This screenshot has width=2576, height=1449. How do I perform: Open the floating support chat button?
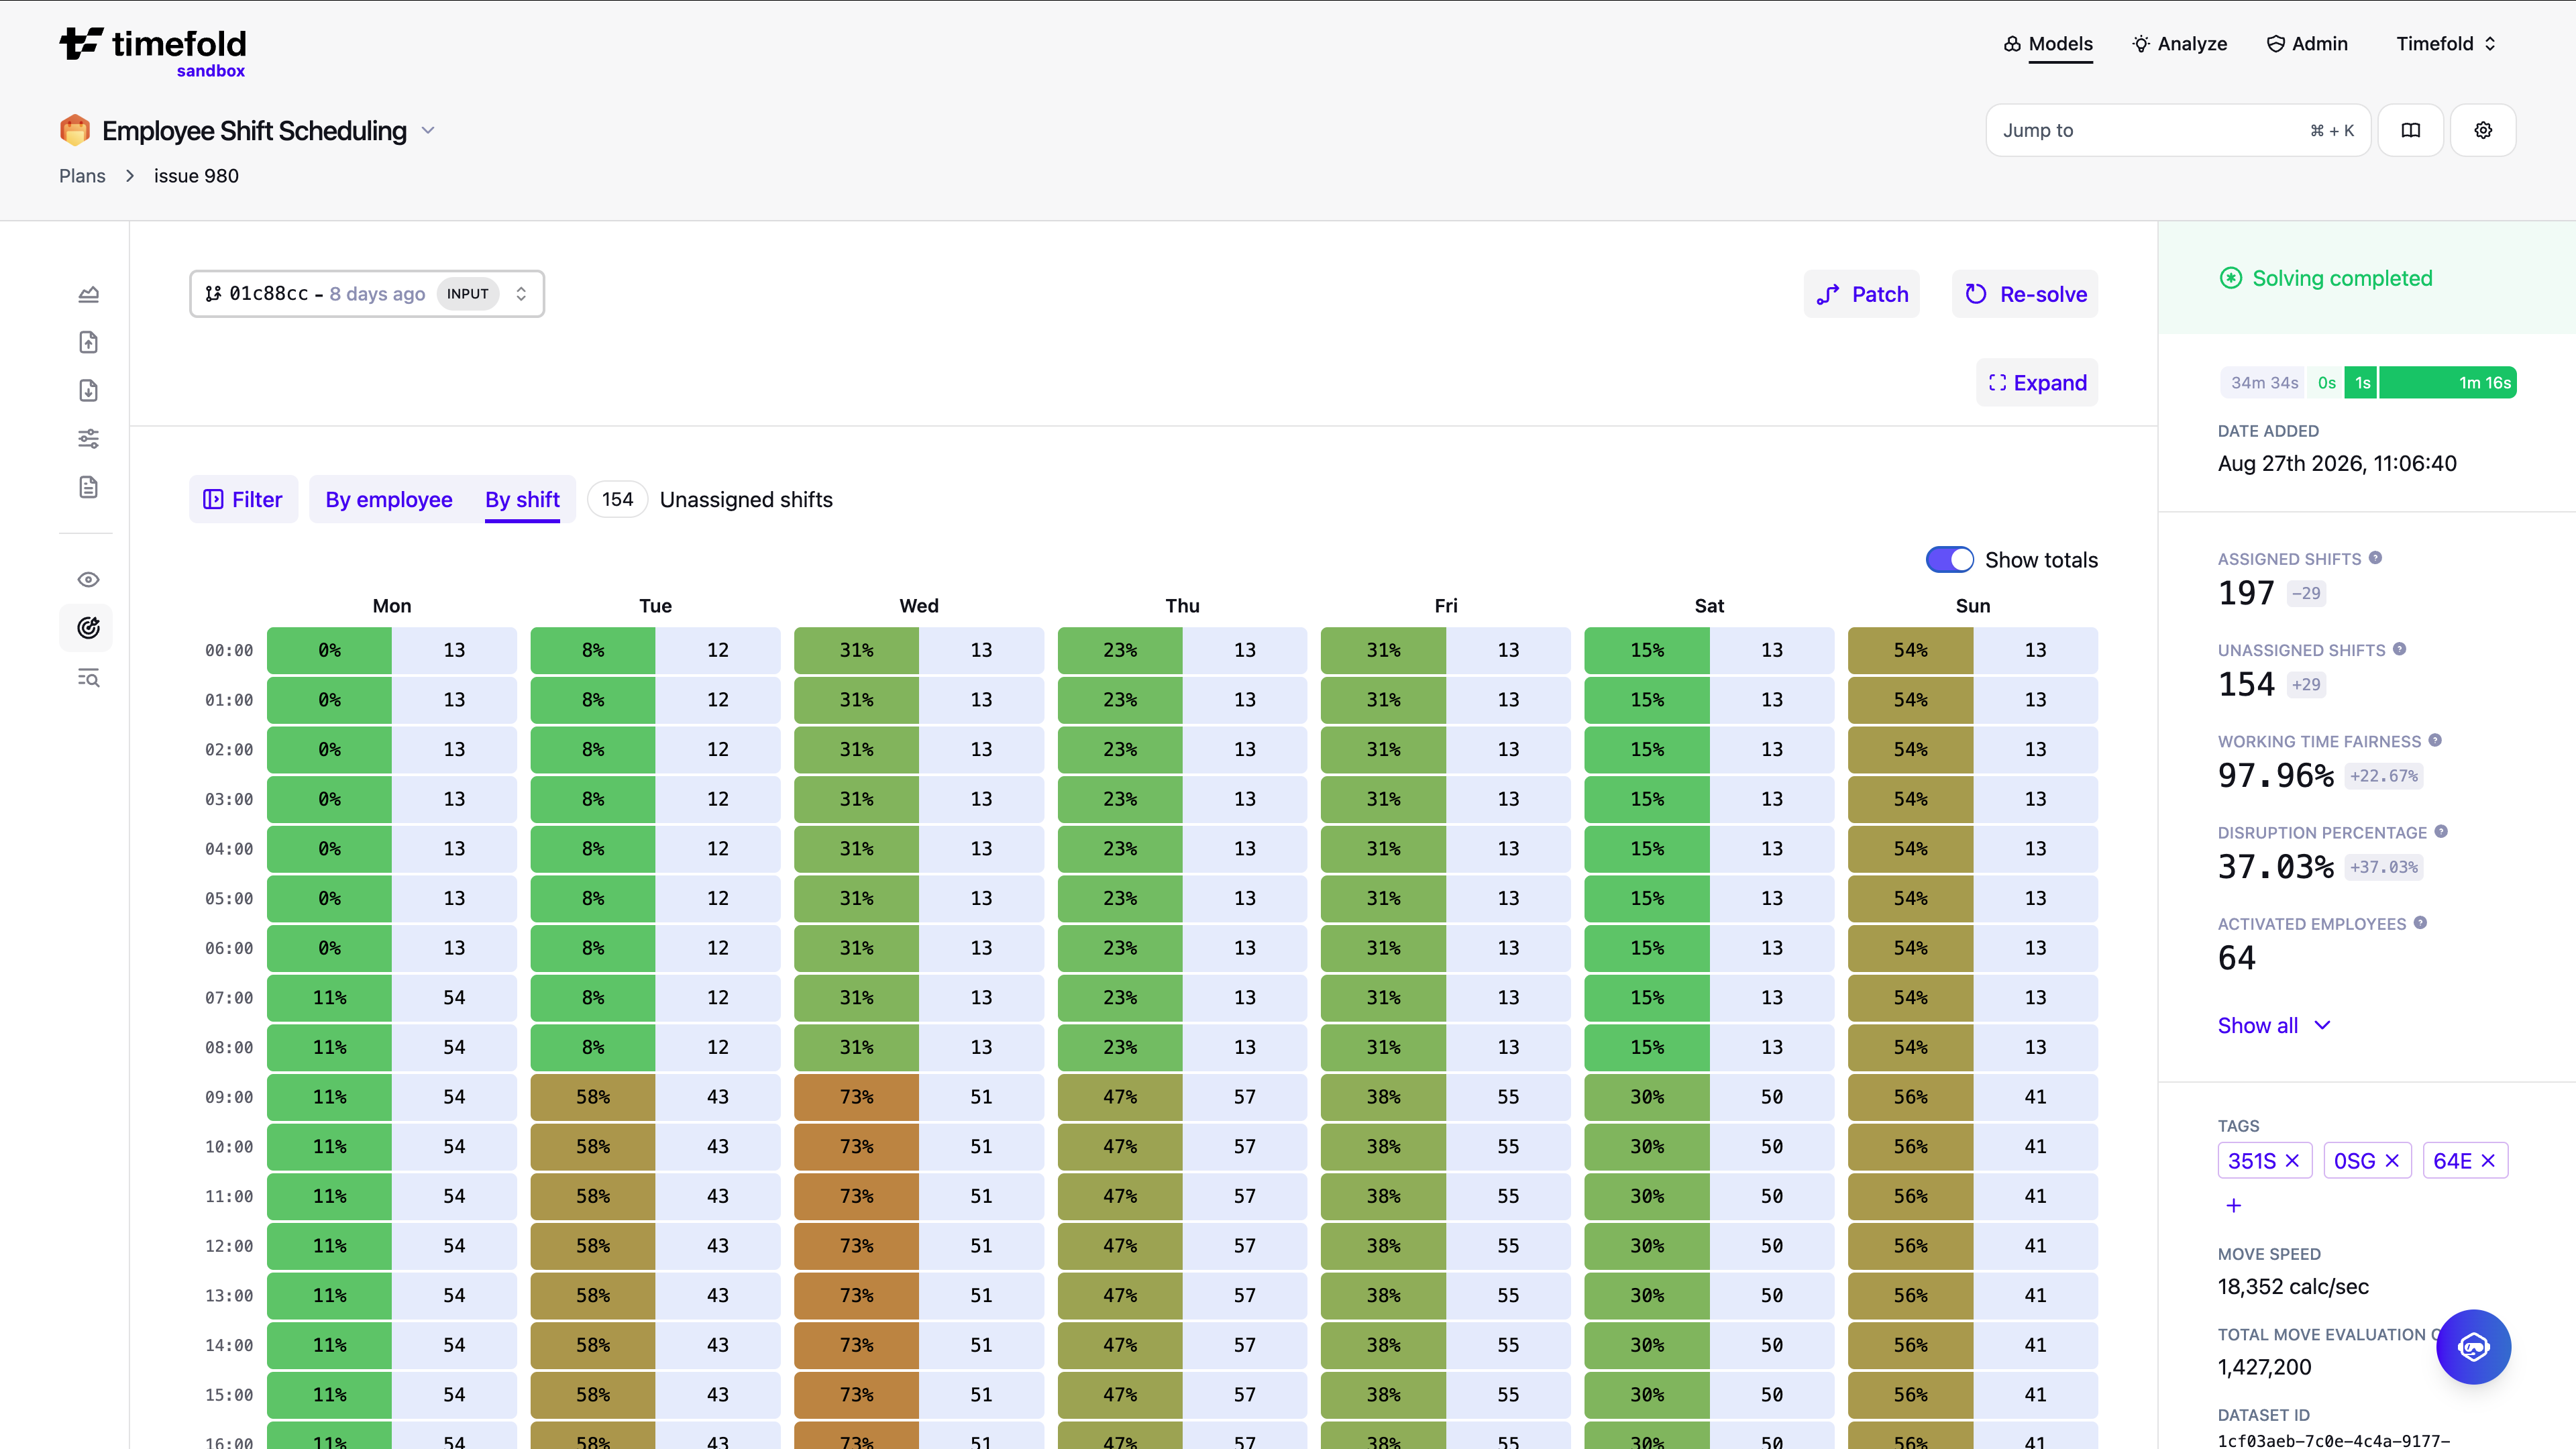pyautogui.click(x=2473, y=1347)
